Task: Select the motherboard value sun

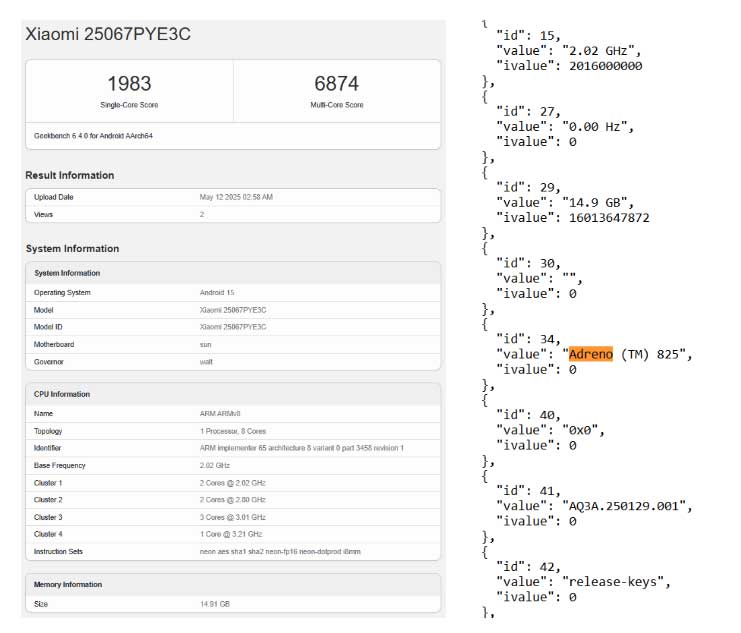Action: tap(205, 345)
